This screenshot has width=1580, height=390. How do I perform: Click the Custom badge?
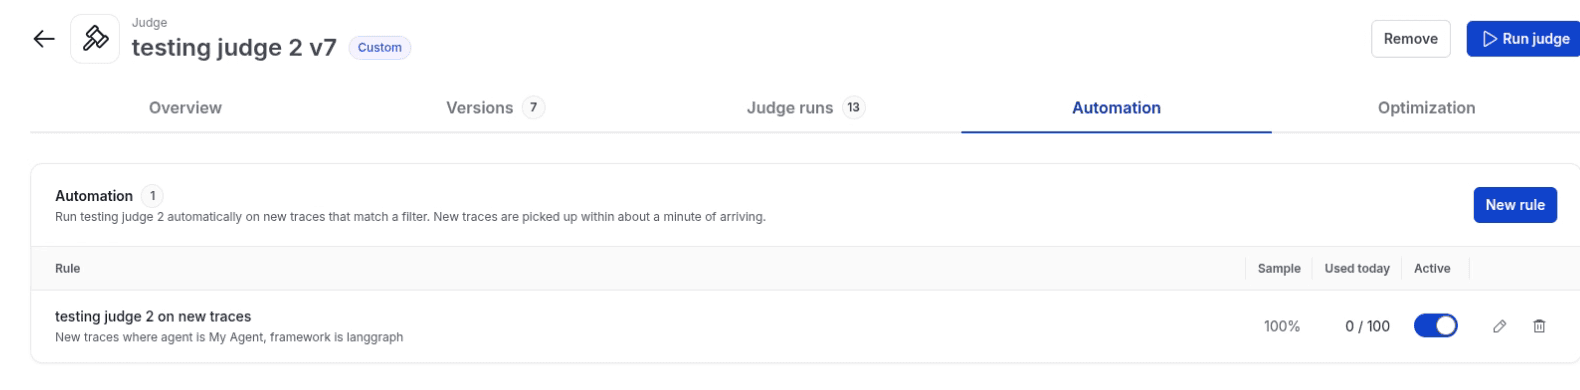click(380, 47)
